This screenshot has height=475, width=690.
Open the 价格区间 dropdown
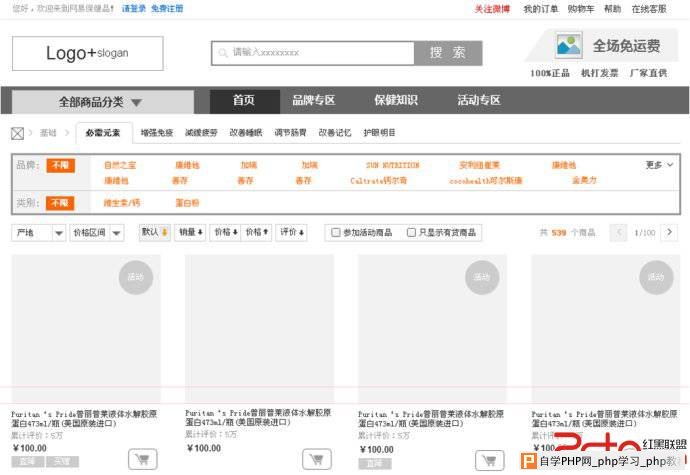click(x=97, y=233)
